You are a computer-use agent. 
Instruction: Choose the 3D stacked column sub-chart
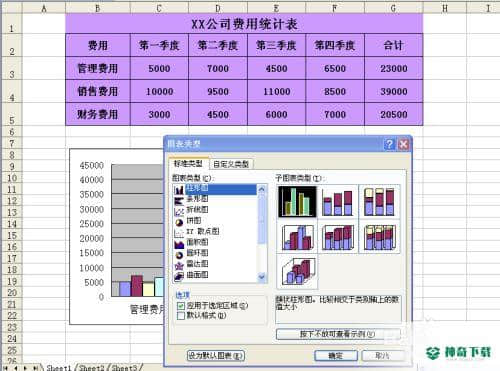338,238
